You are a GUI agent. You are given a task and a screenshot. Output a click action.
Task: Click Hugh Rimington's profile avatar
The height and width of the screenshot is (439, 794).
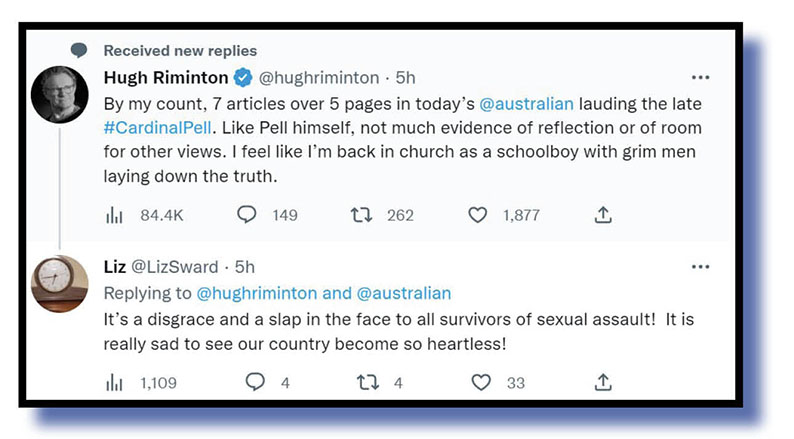pos(61,95)
